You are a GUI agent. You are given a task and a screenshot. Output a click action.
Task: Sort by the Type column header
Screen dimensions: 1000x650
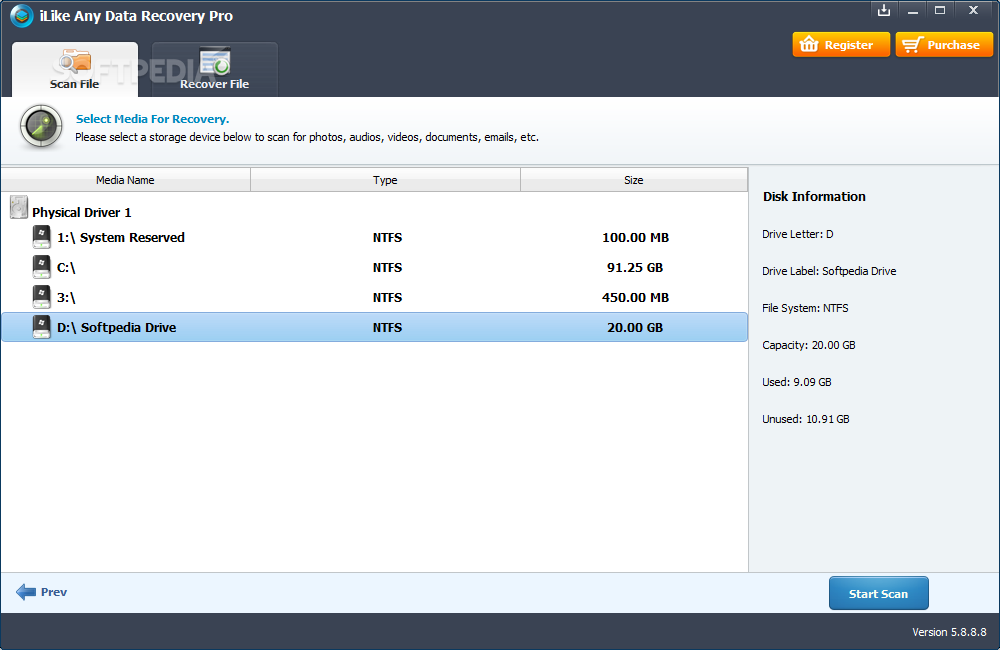[385, 180]
